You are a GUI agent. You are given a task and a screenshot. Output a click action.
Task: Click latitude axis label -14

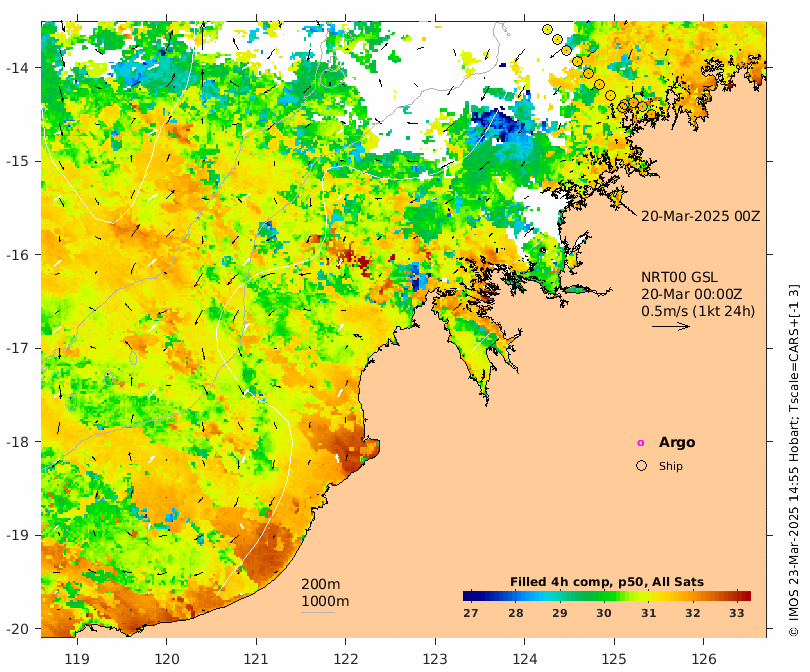(x=18, y=68)
